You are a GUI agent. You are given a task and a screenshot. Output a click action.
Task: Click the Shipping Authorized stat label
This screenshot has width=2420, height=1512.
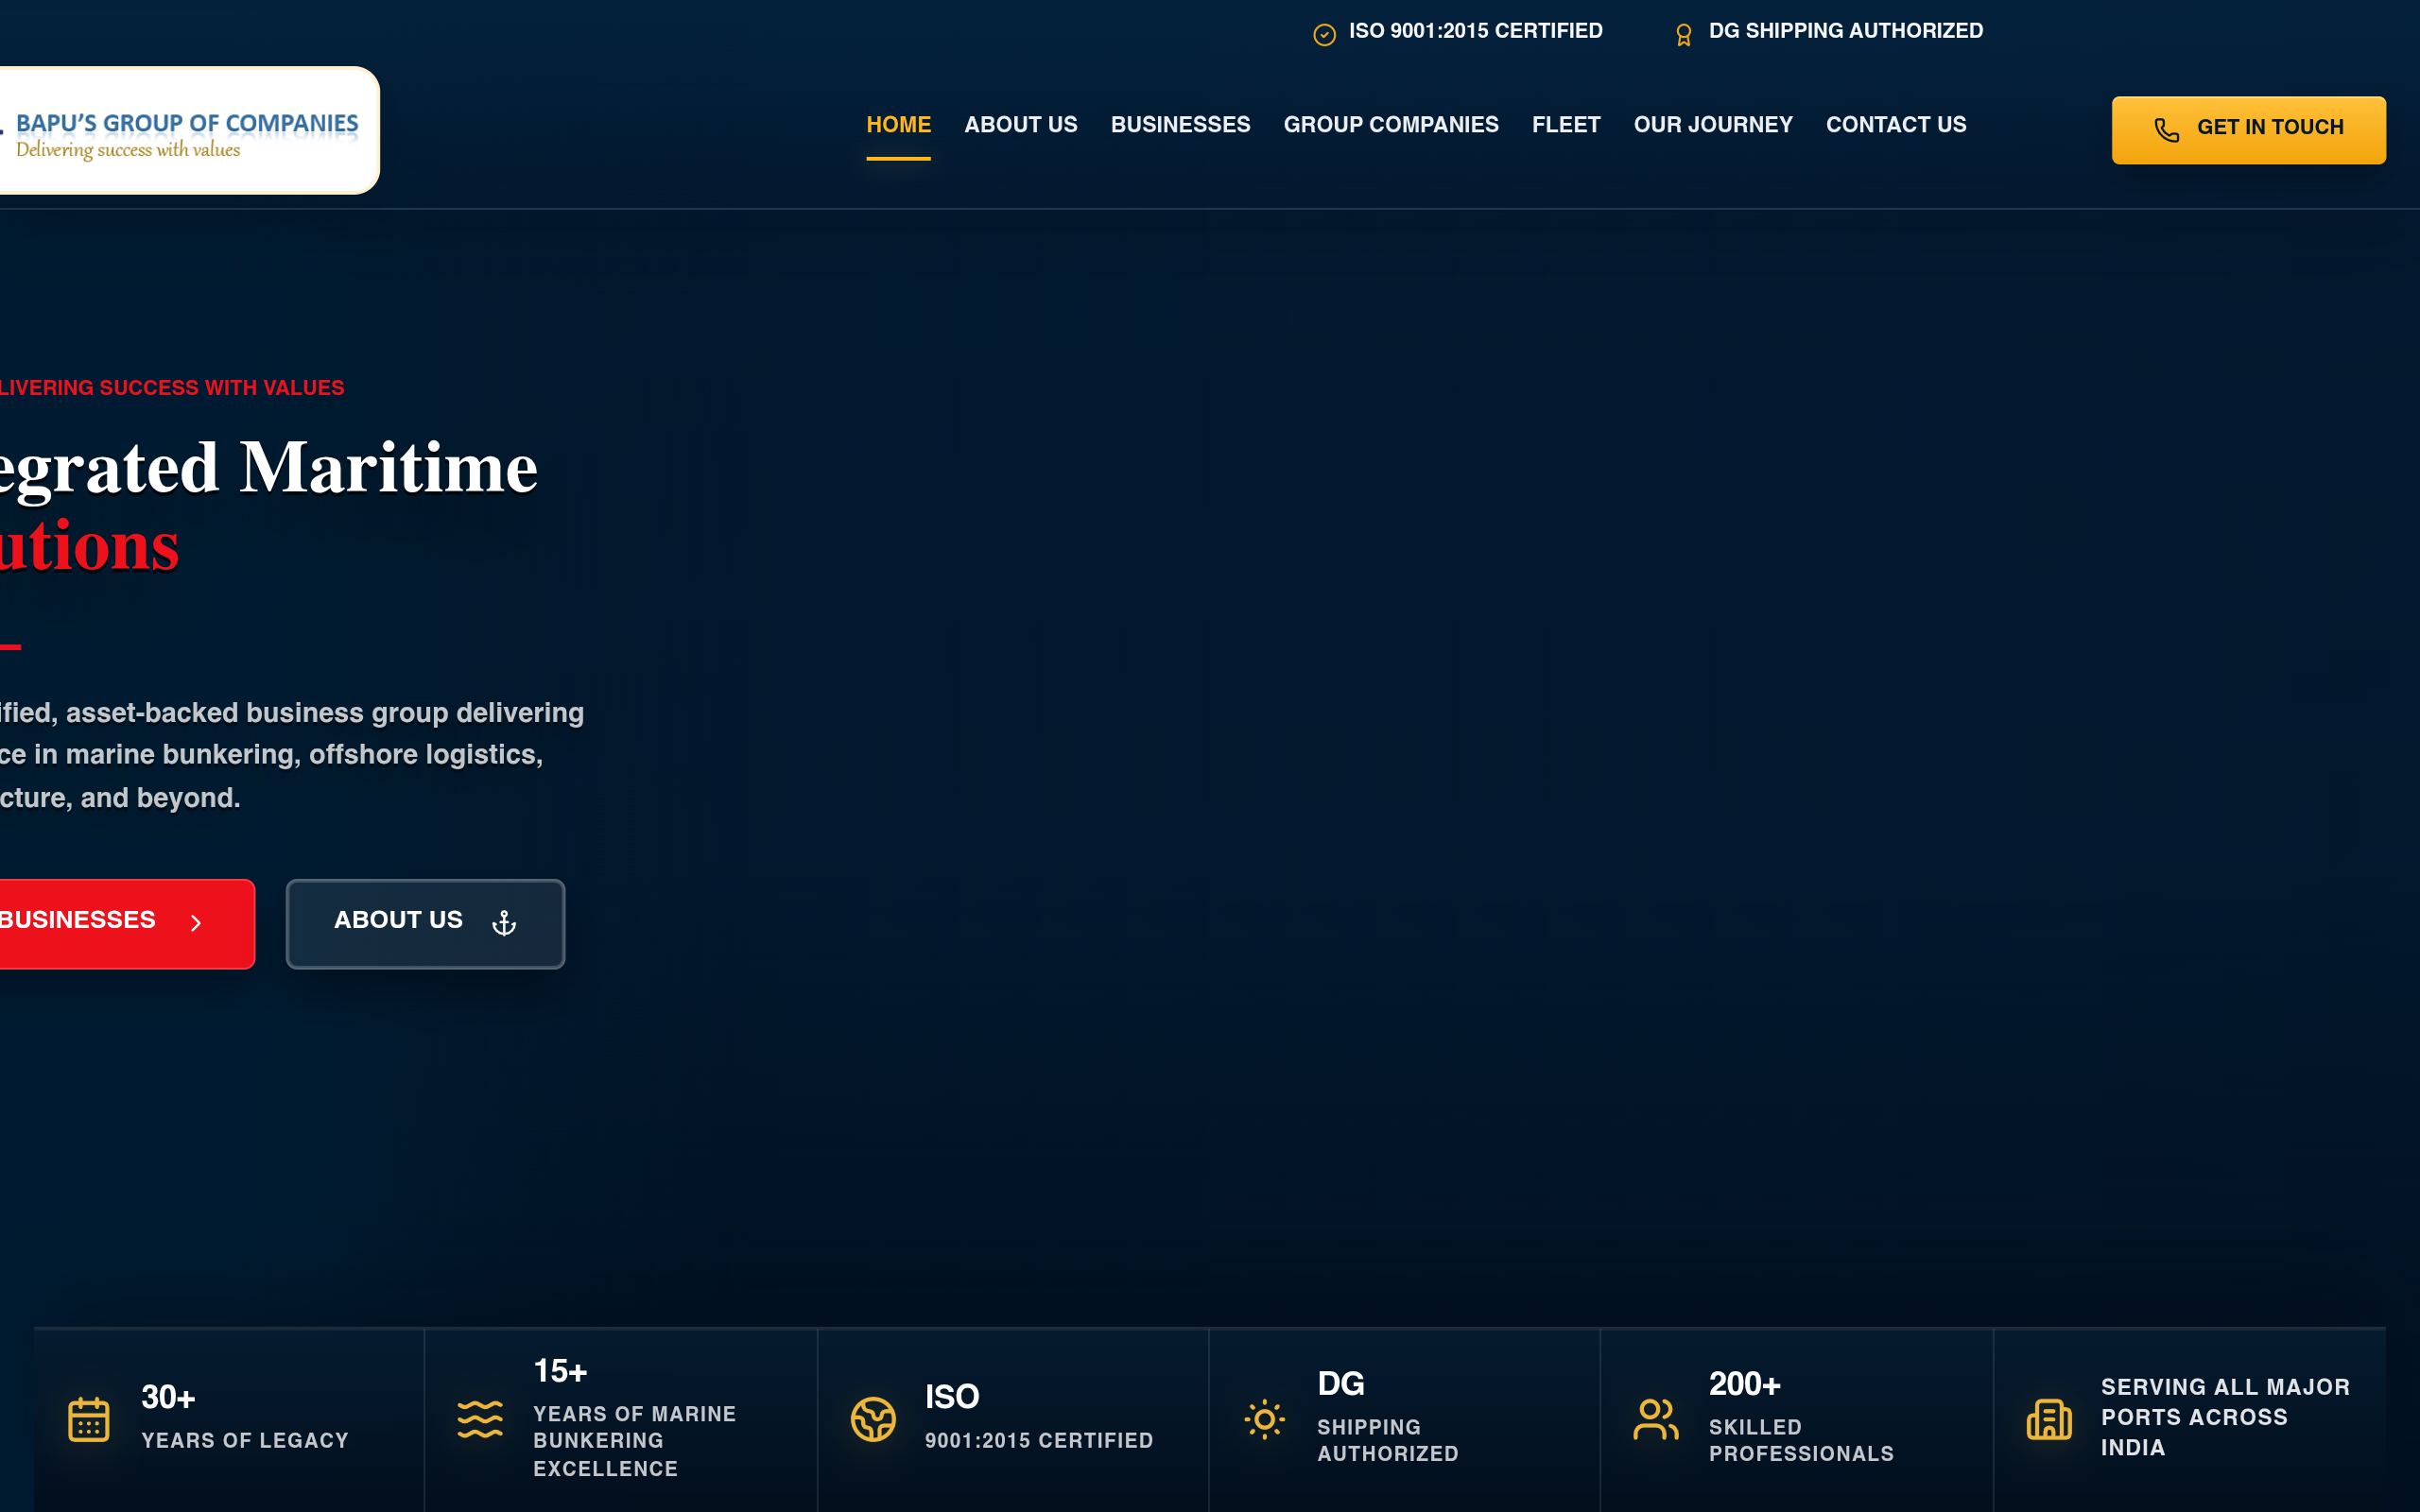(1388, 1441)
